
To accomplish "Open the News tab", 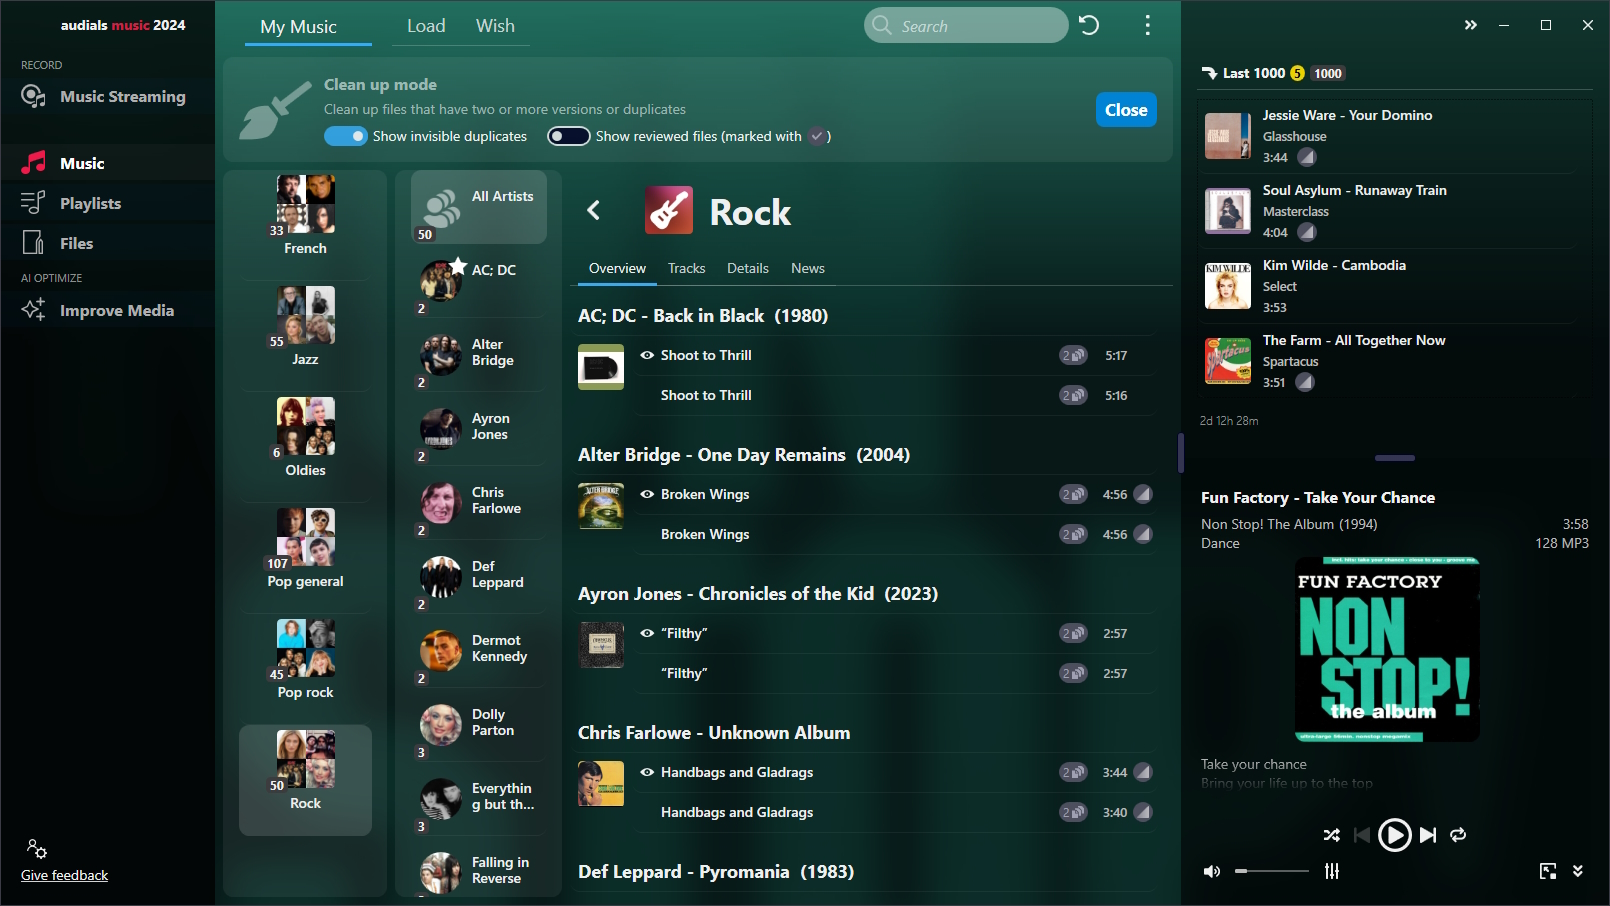I will coord(808,268).
